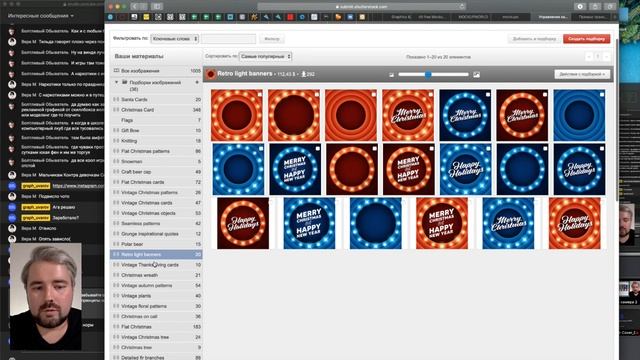Tick checkbox on first orange marquee lights thumbnail

coord(260,94)
